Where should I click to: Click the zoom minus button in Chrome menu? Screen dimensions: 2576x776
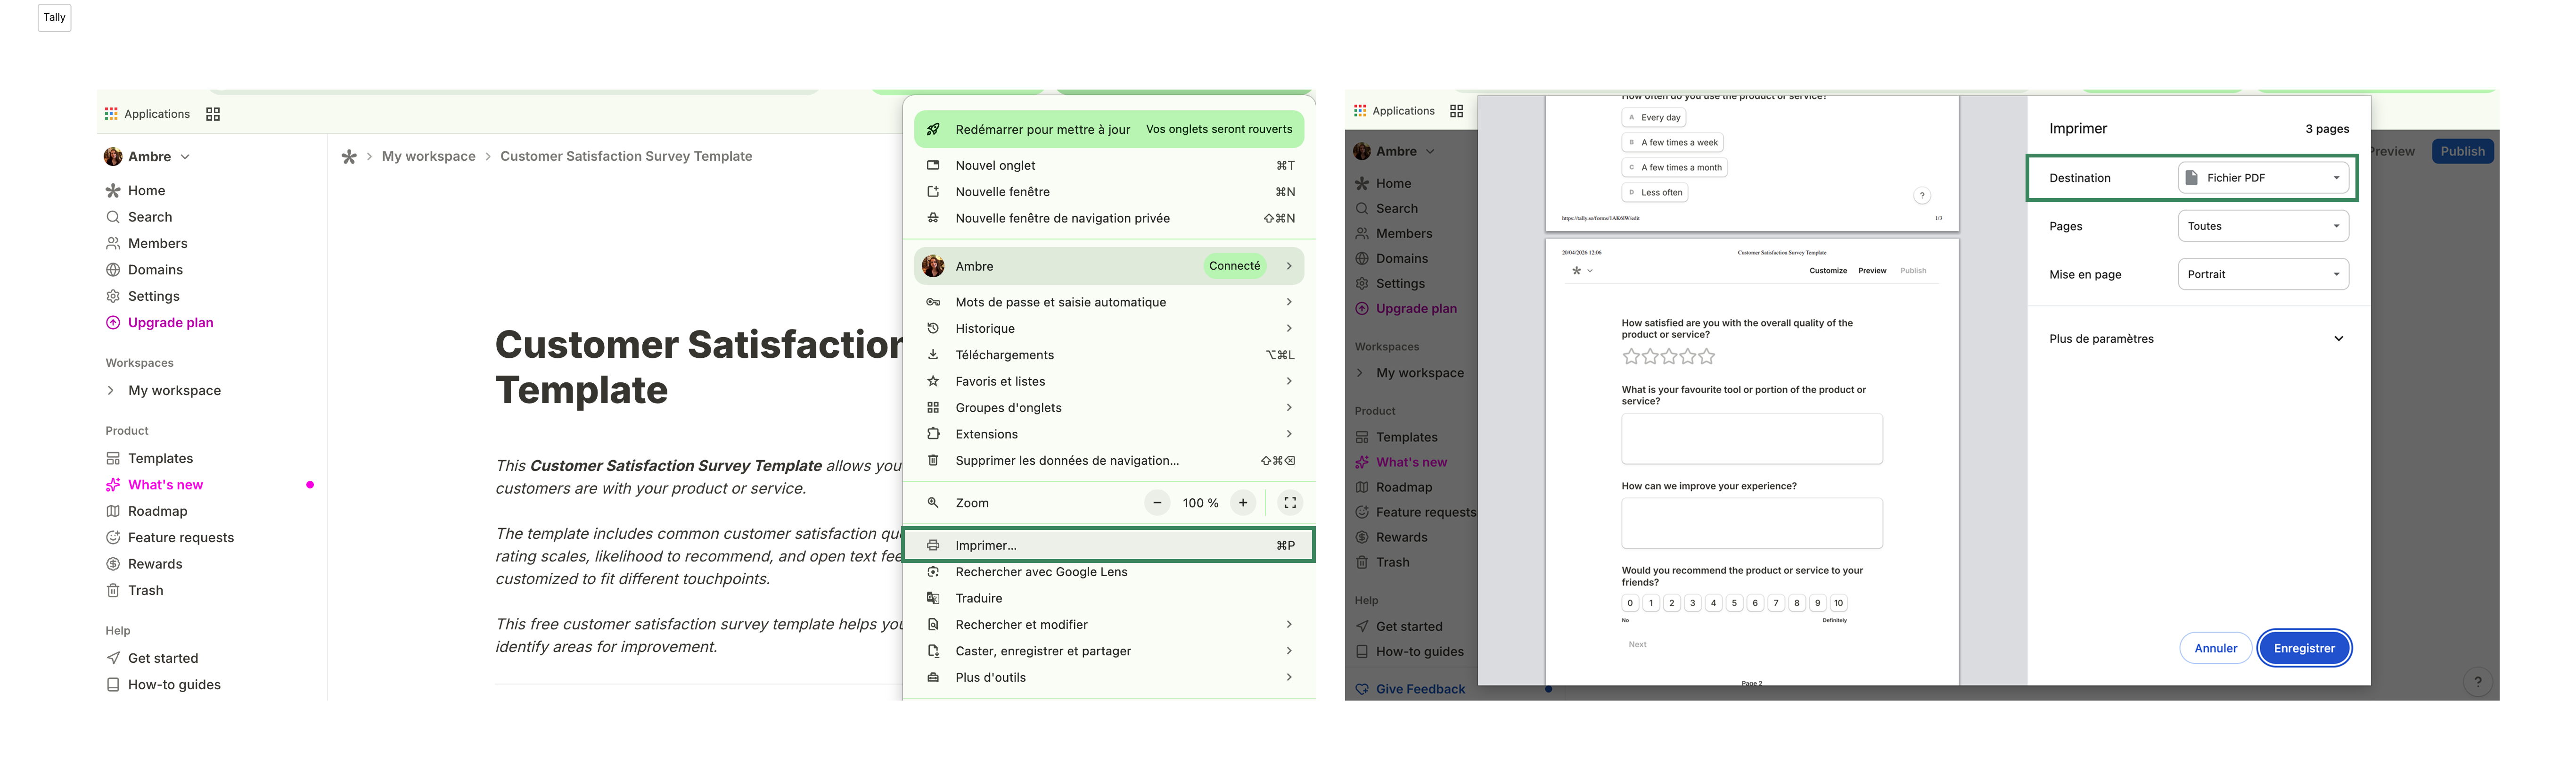click(x=1157, y=503)
